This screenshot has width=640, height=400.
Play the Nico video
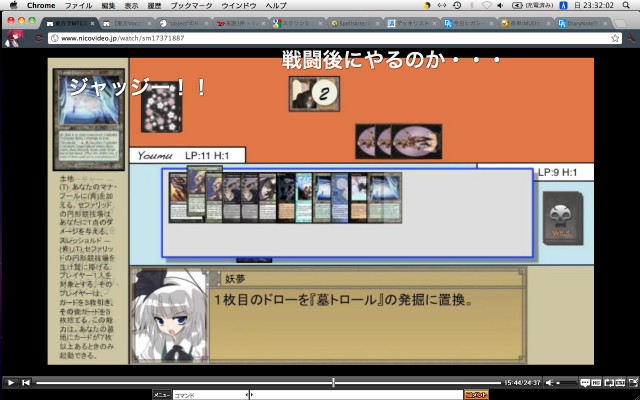pyautogui.click(x=11, y=382)
